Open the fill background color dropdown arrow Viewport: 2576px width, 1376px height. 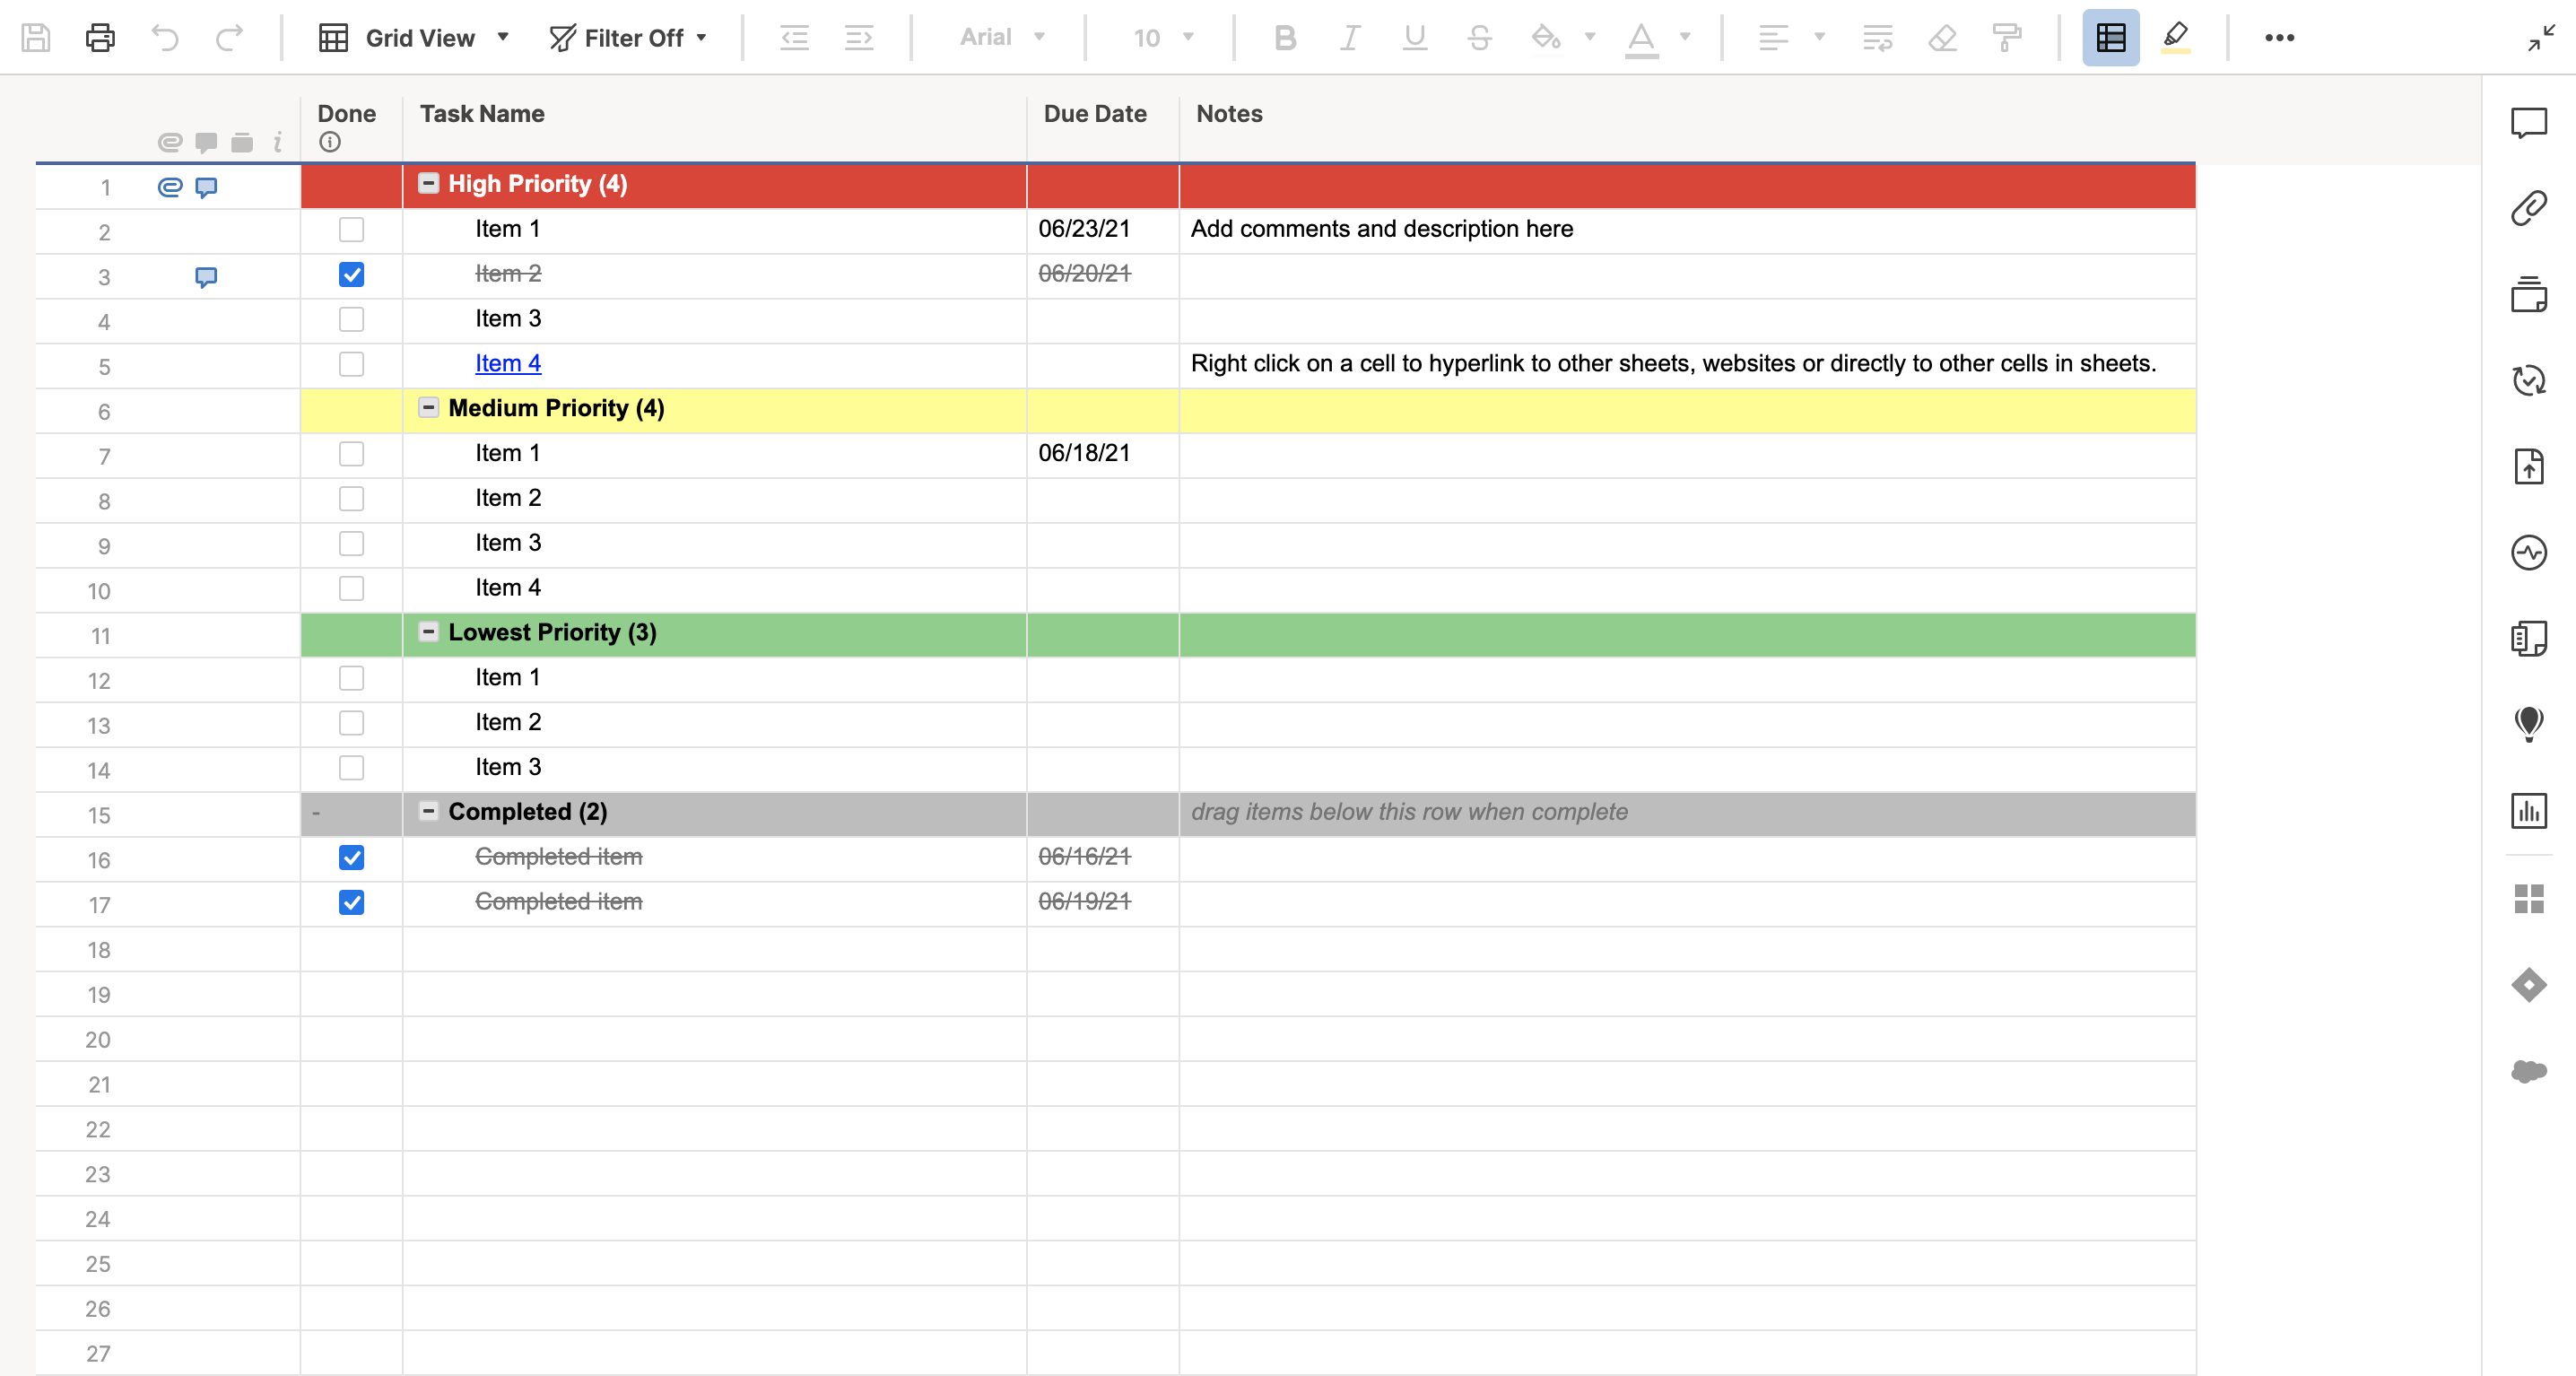pyautogui.click(x=1589, y=38)
